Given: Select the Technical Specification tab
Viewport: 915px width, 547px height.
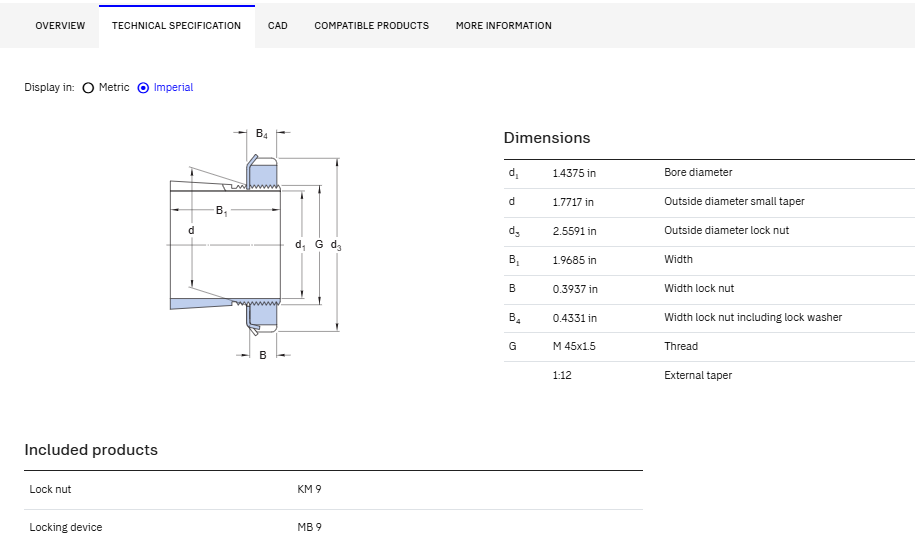Looking at the screenshot, I should pos(176,26).
